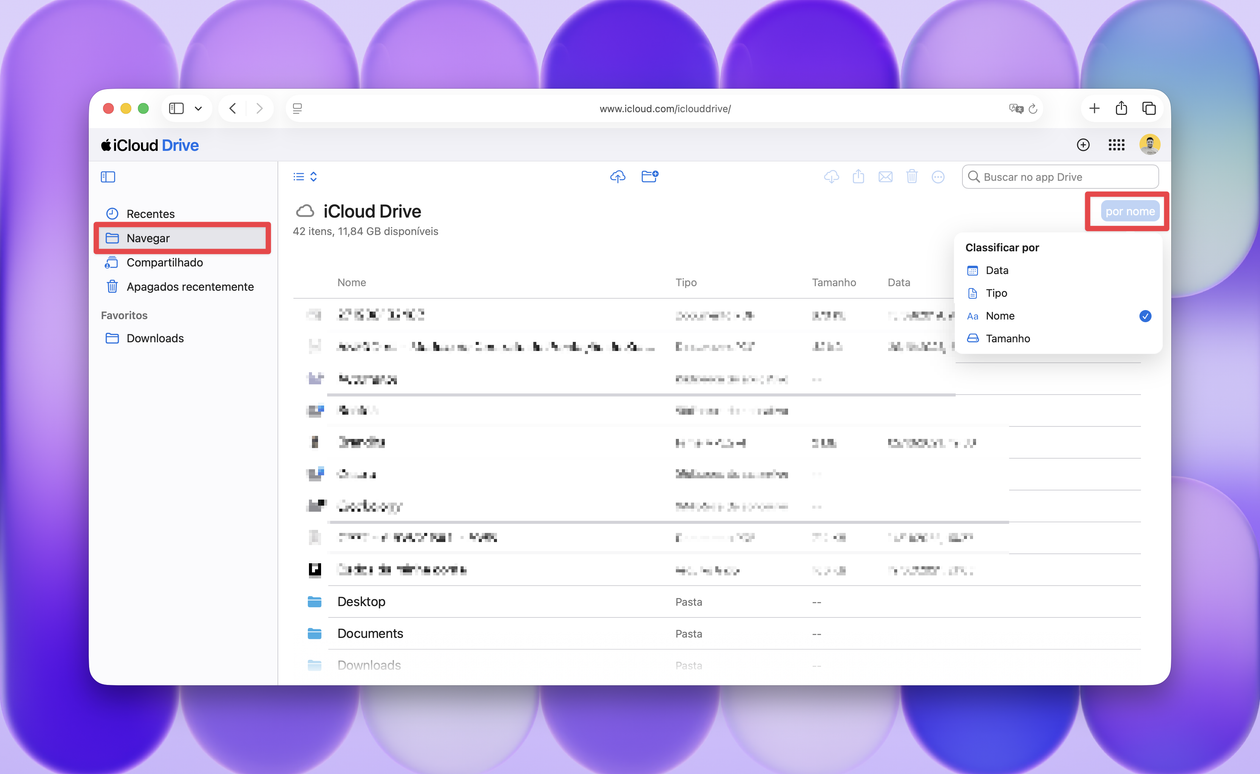Go back with the Safari back arrow
This screenshot has height=774, width=1260.
click(x=233, y=108)
